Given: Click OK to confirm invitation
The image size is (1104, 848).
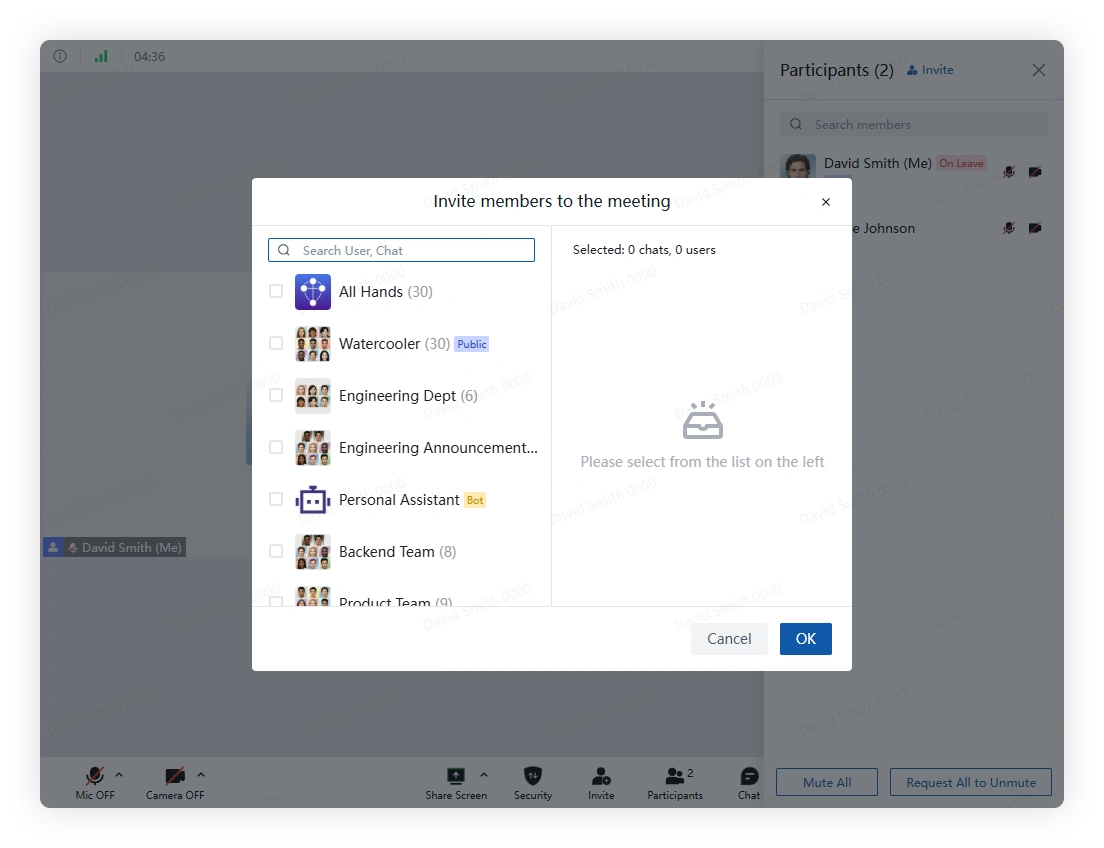Looking at the screenshot, I should tap(805, 639).
